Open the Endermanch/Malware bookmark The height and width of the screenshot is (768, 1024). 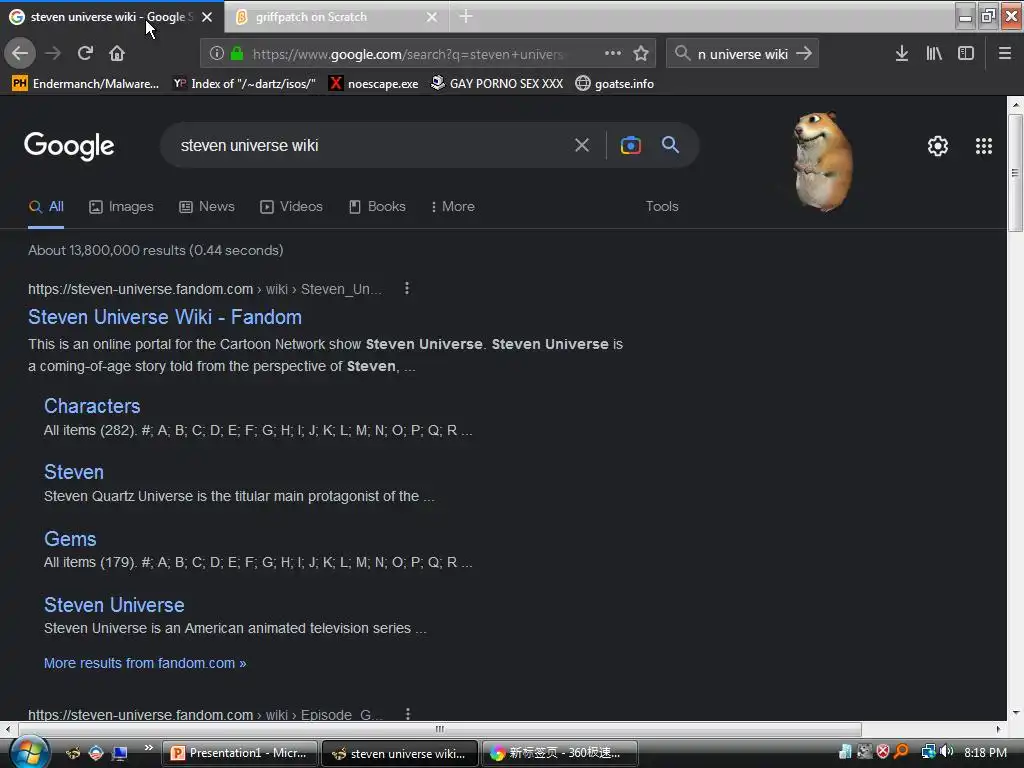coord(86,84)
